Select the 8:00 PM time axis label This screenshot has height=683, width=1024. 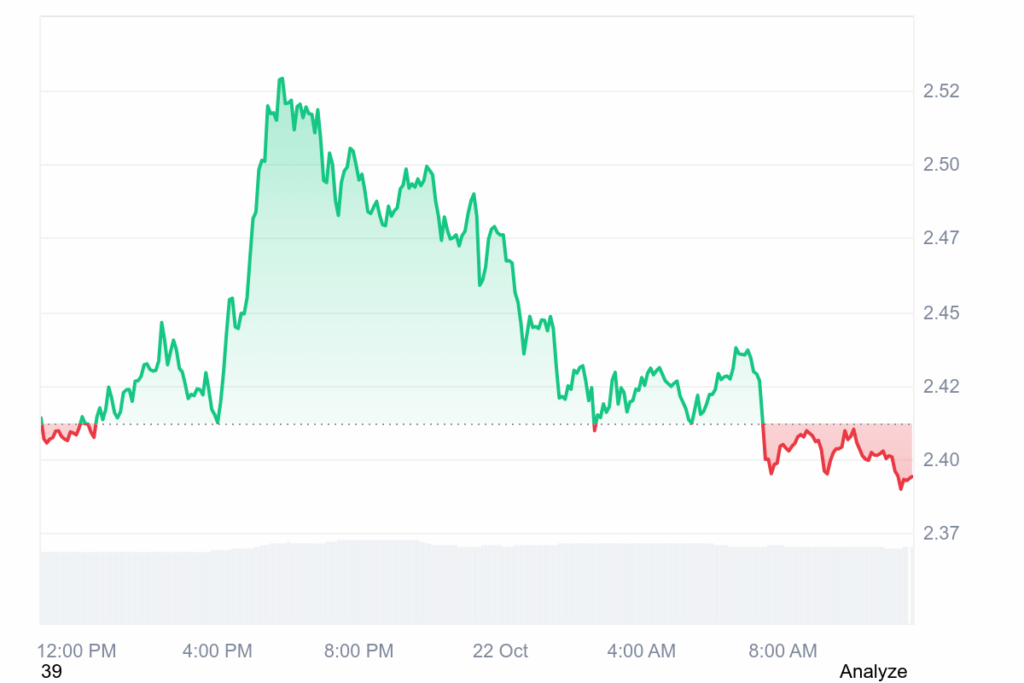tap(358, 651)
